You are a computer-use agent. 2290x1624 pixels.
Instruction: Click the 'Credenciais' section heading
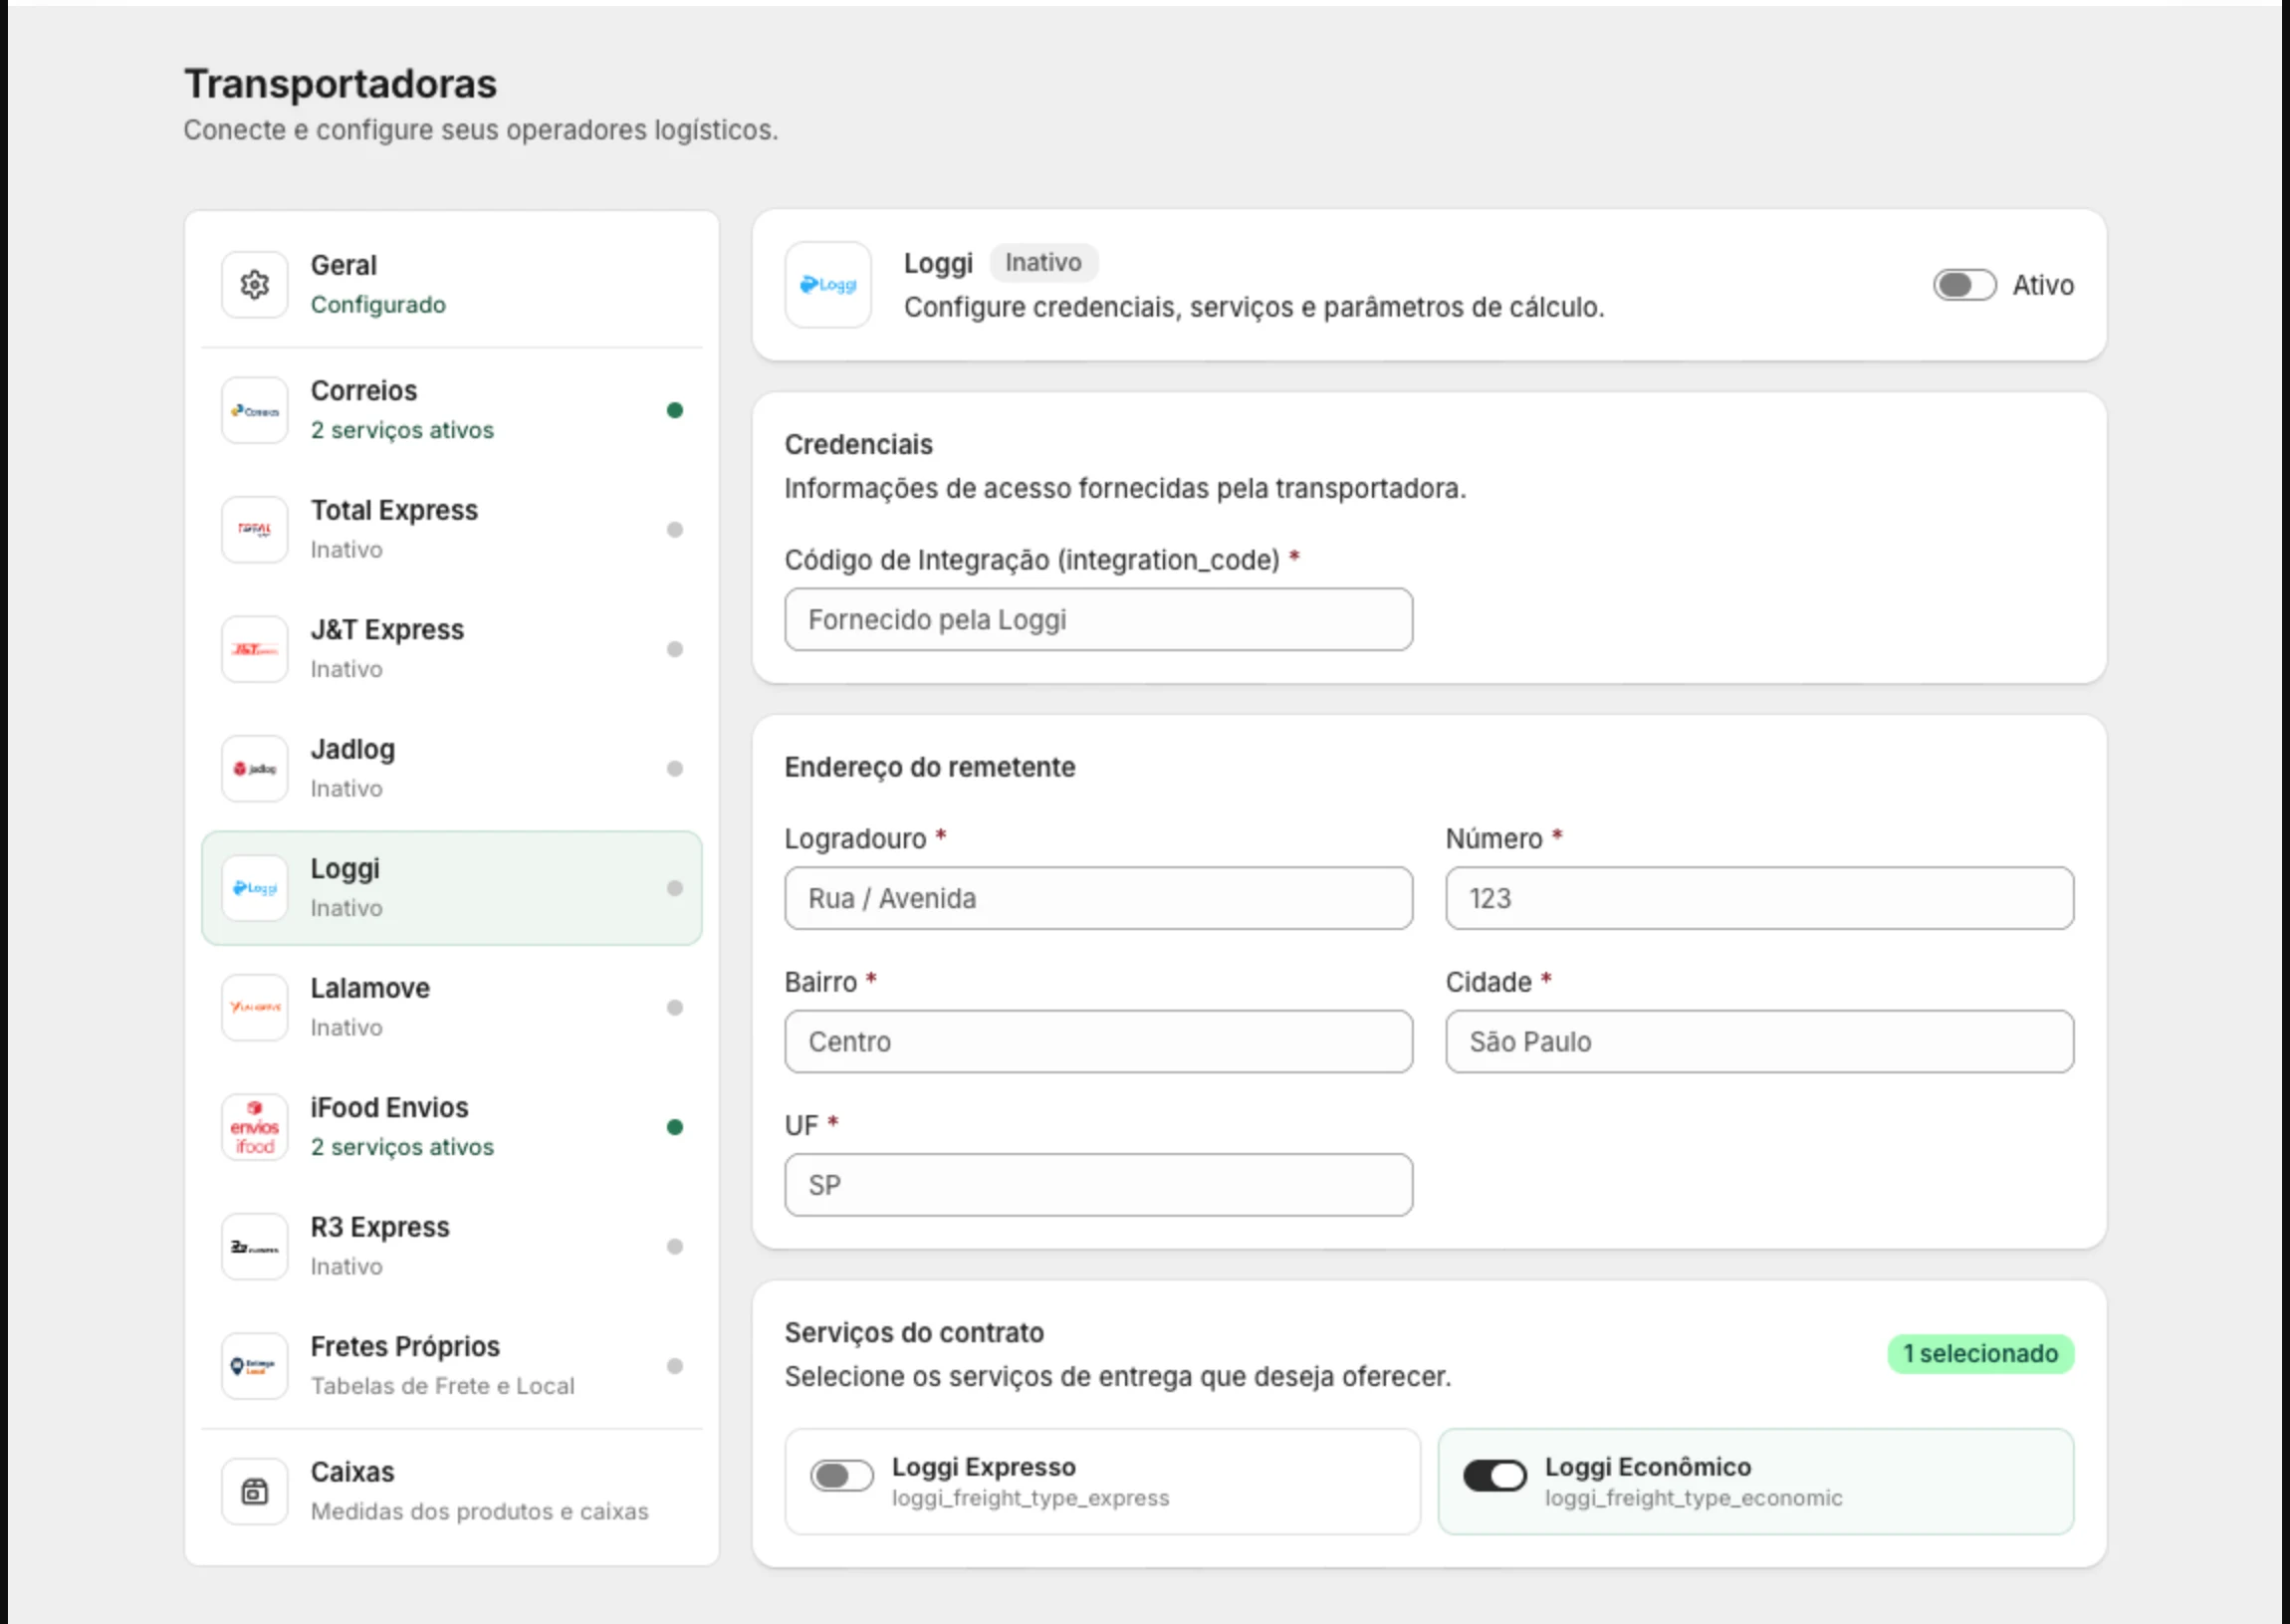859,445
